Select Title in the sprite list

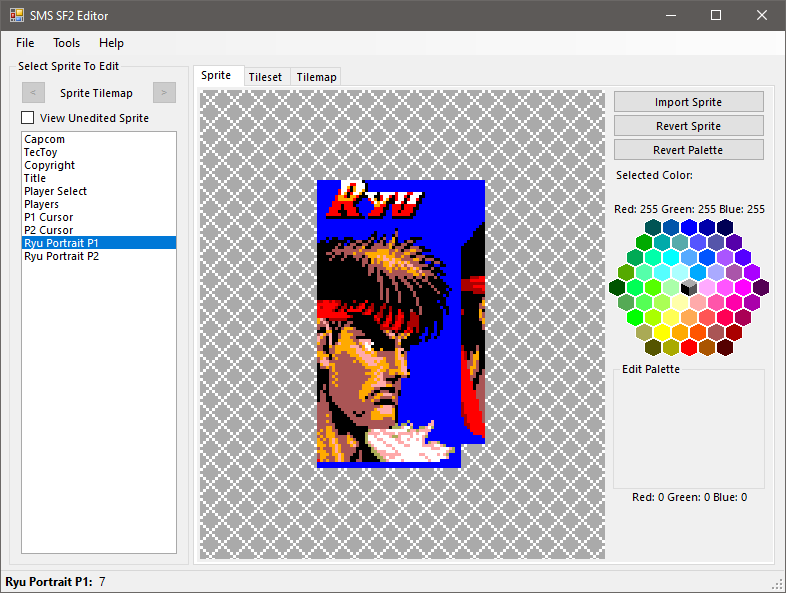tap(99, 178)
